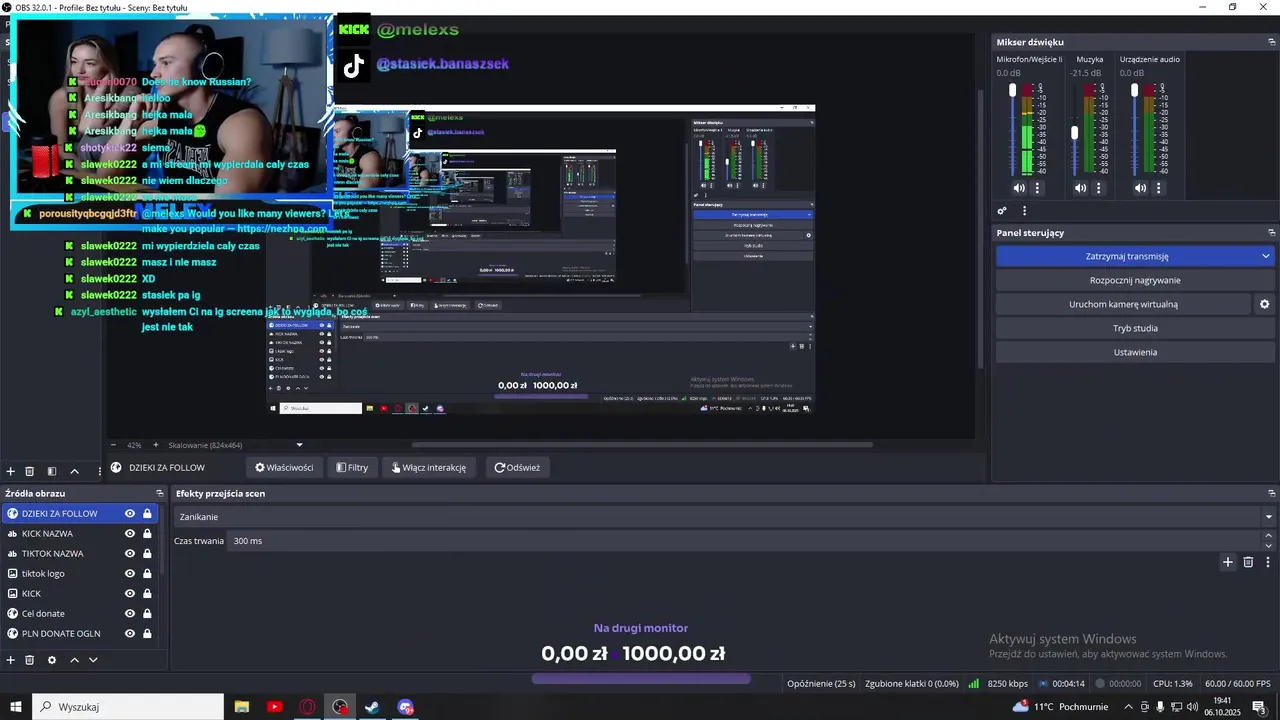
Task: Adjust the Urządzenie audio volume fader
Action: point(1135,90)
